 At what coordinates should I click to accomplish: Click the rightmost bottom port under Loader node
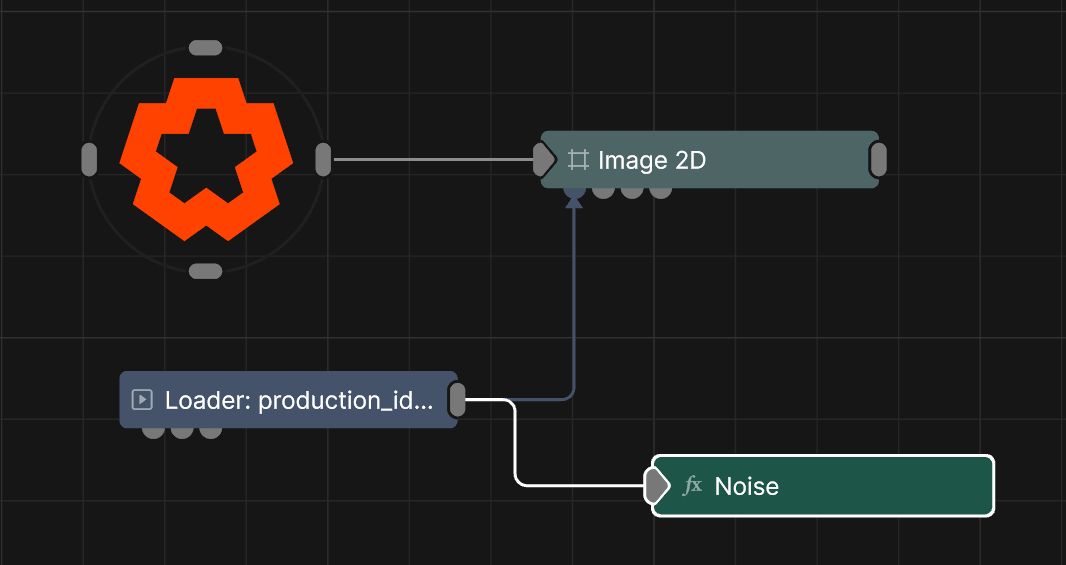(210, 431)
